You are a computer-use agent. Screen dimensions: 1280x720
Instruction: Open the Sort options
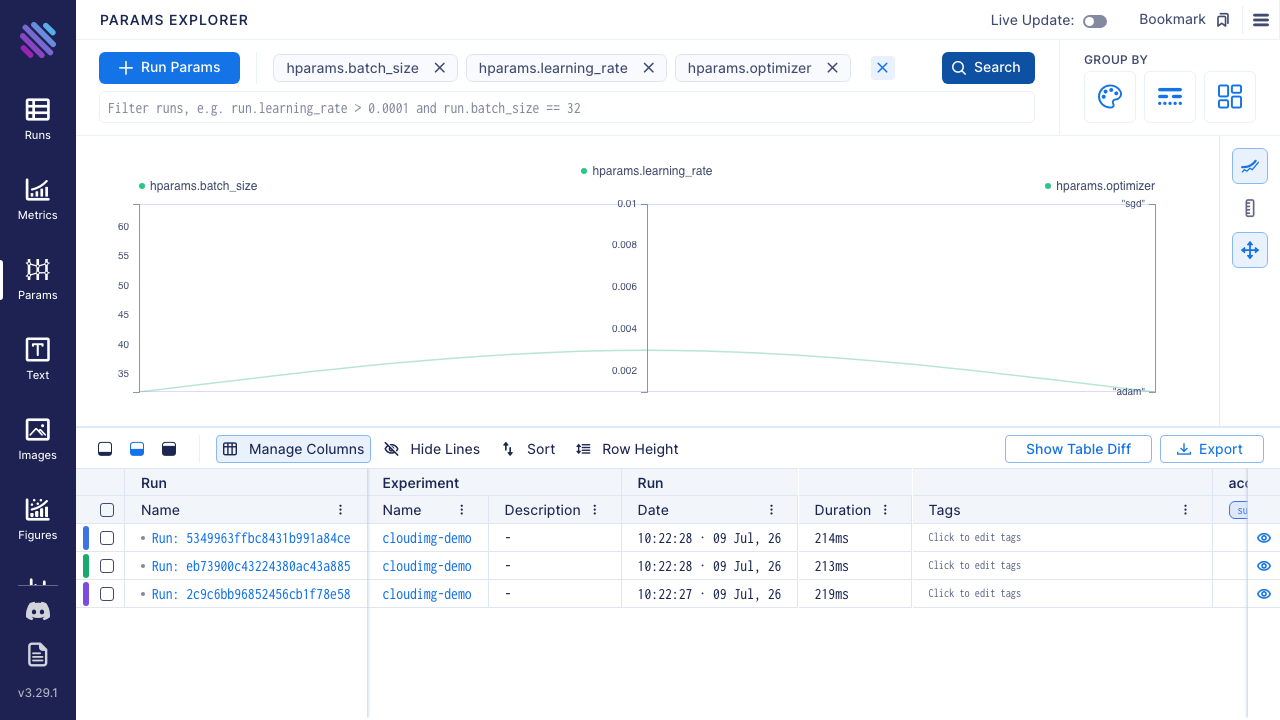coord(528,449)
